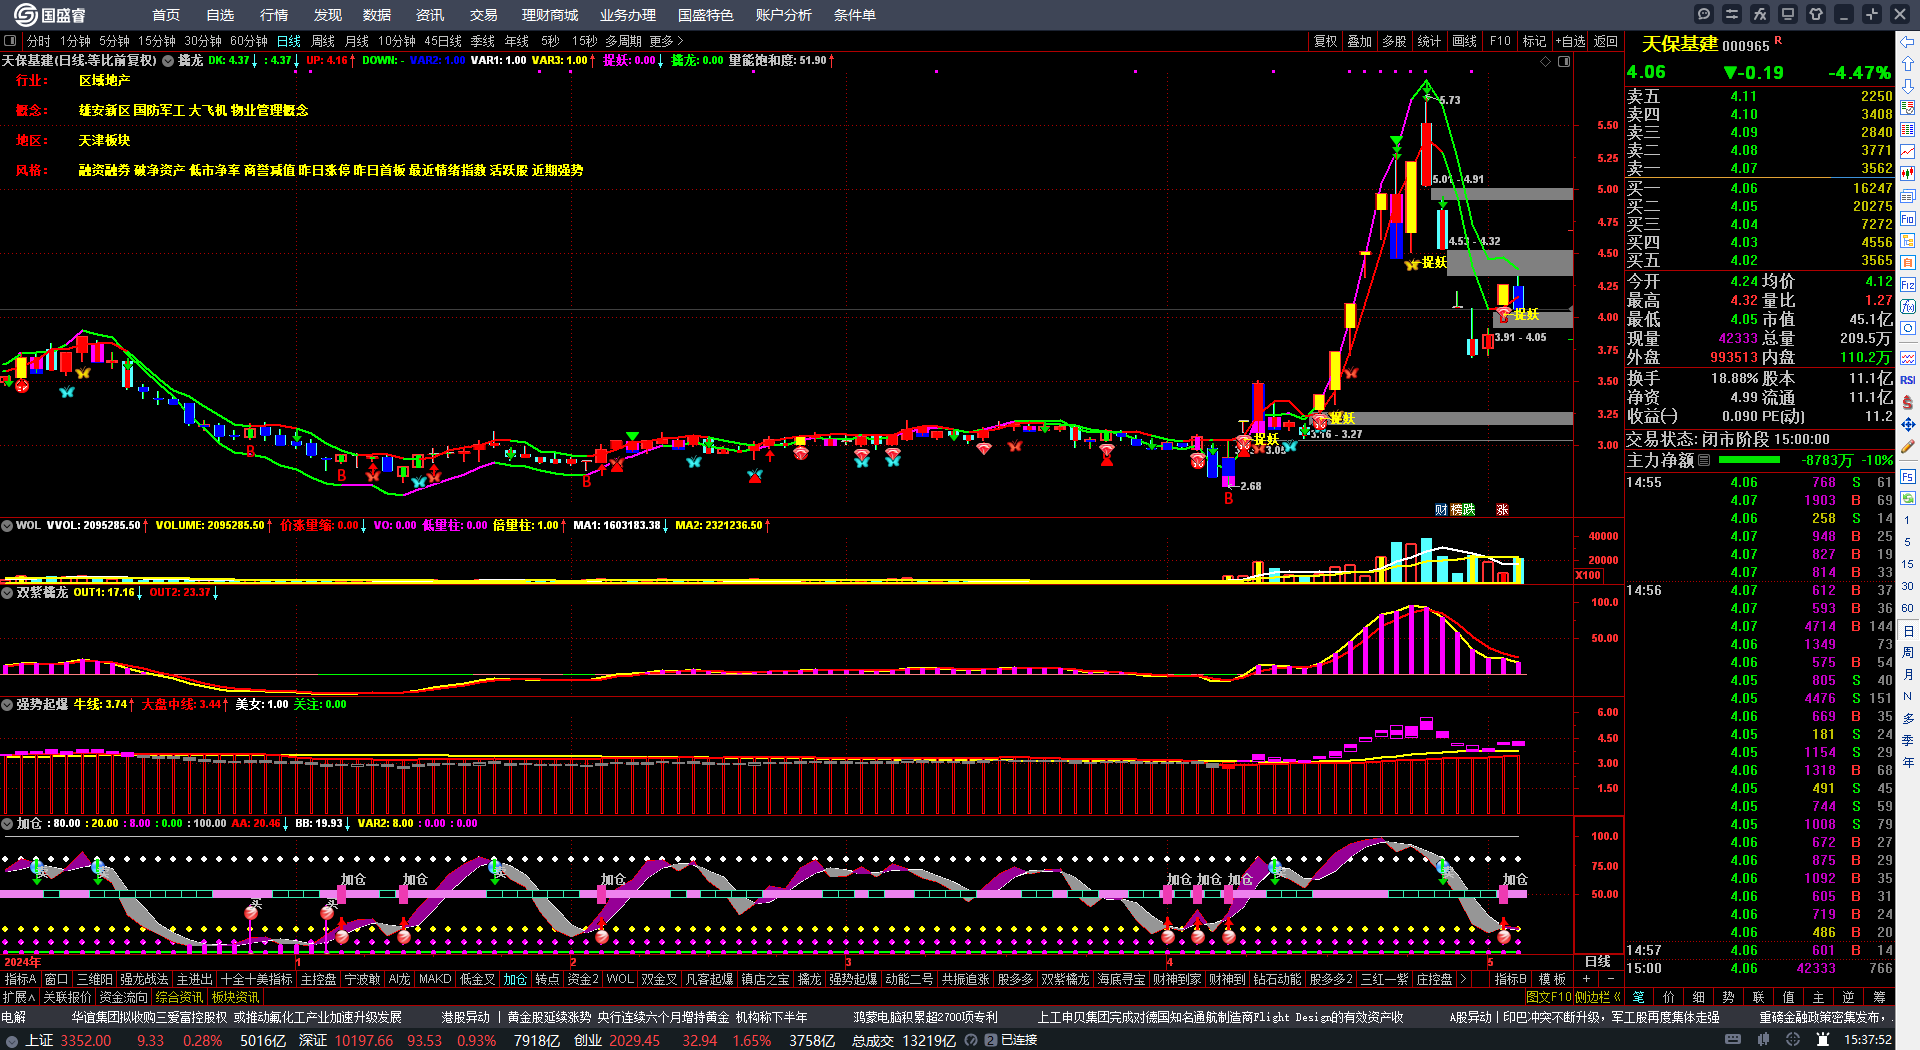The width and height of the screenshot is (1920, 1050).
Task: Click the F5 icon in right sidebar
Action: [1908, 476]
